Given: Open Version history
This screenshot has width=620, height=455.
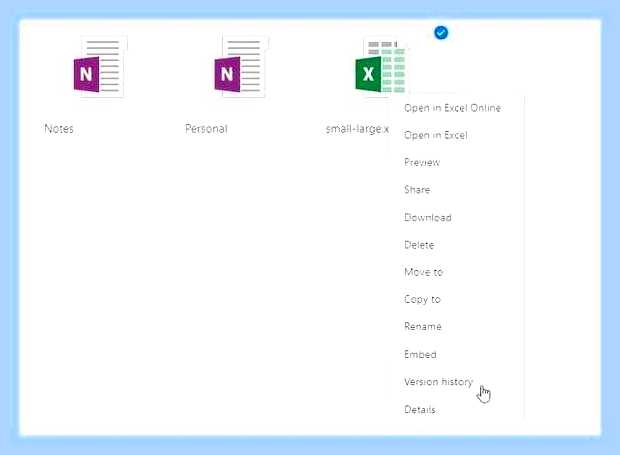Looking at the screenshot, I should (438, 382).
